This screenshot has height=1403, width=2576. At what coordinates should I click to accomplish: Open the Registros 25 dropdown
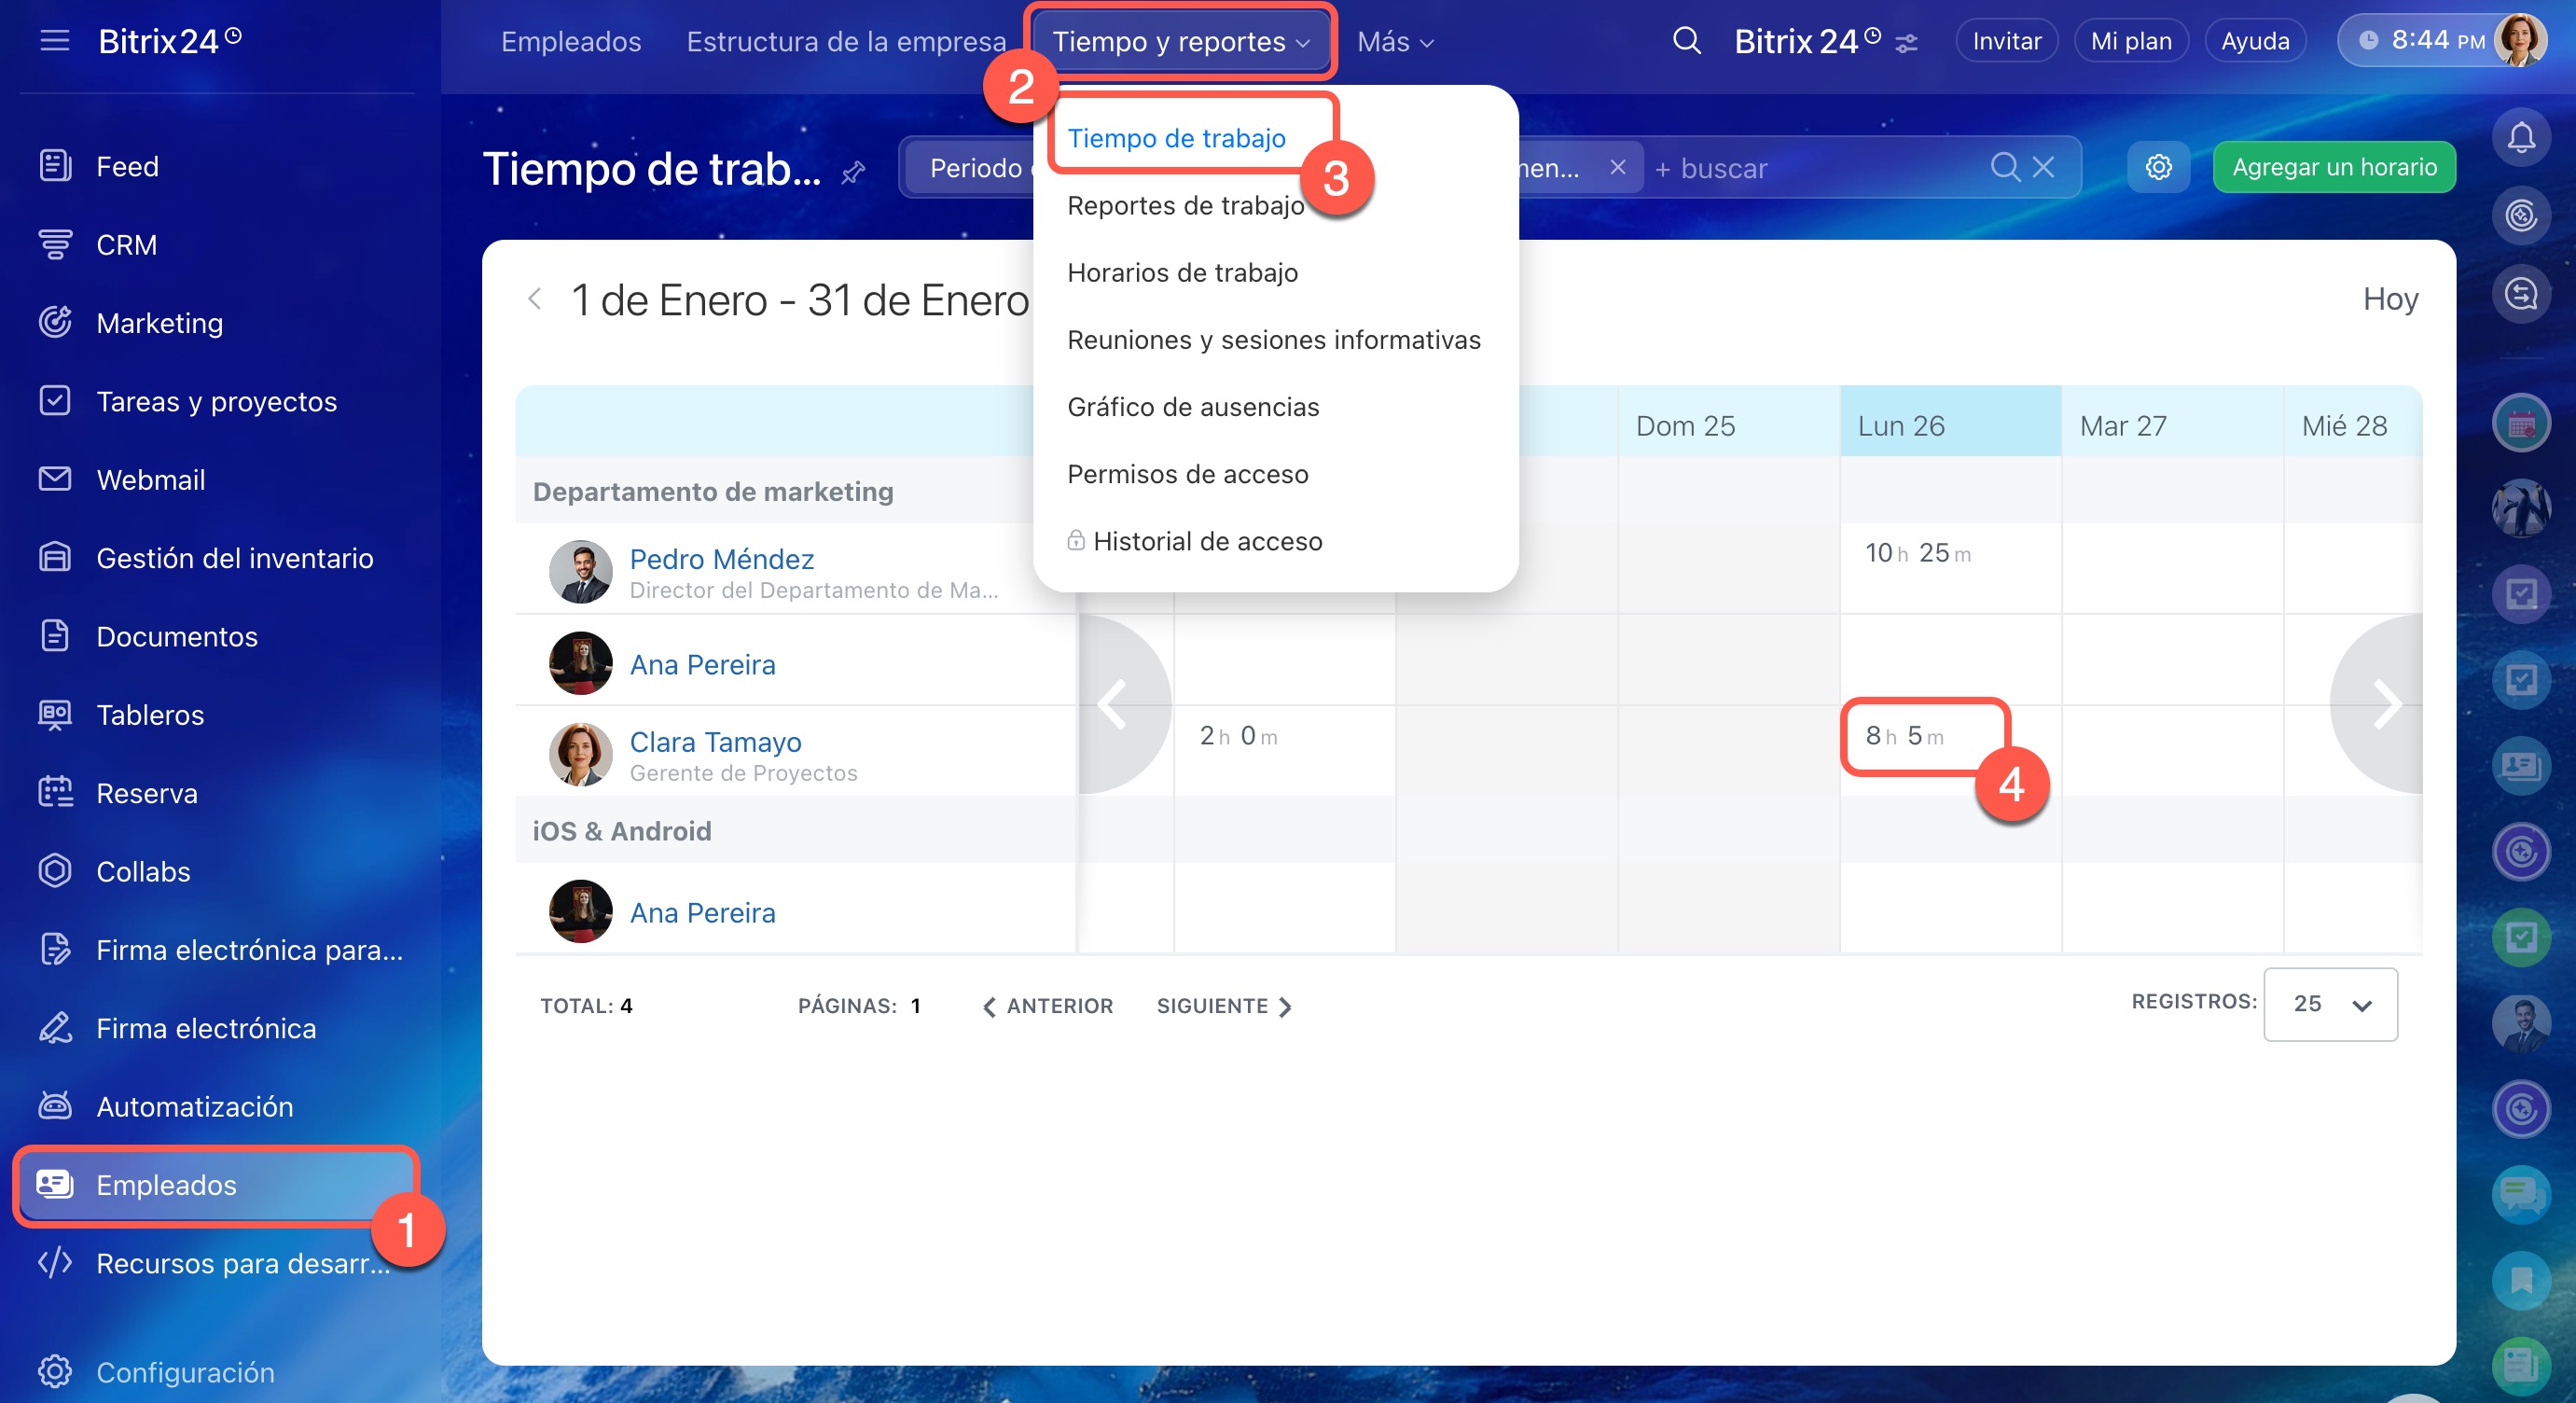point(2330,1003)
